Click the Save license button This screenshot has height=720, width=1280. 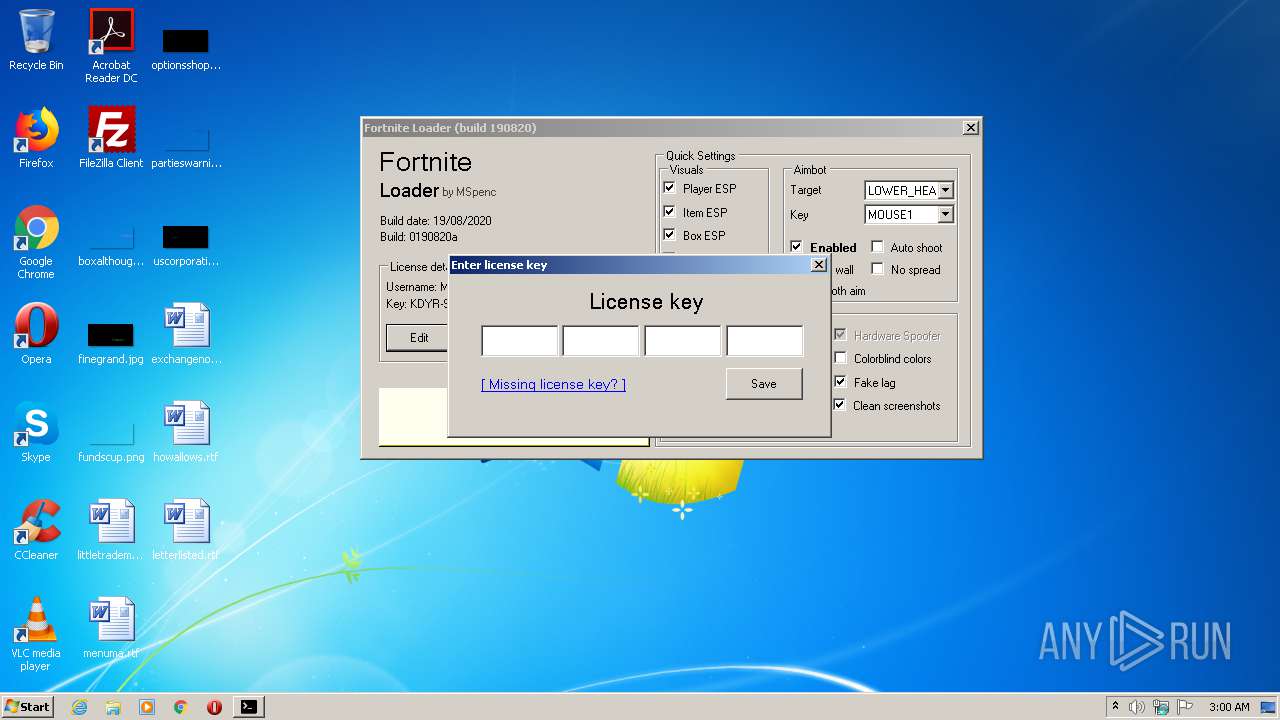click(764, 384)
